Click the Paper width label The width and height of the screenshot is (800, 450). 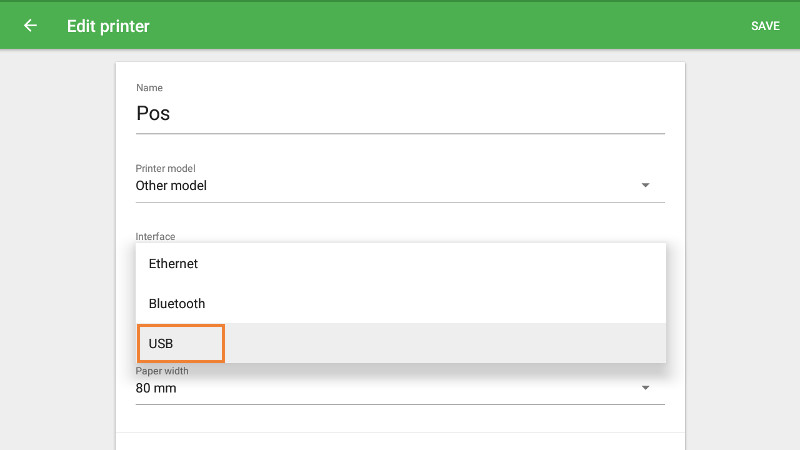point(162,371)
